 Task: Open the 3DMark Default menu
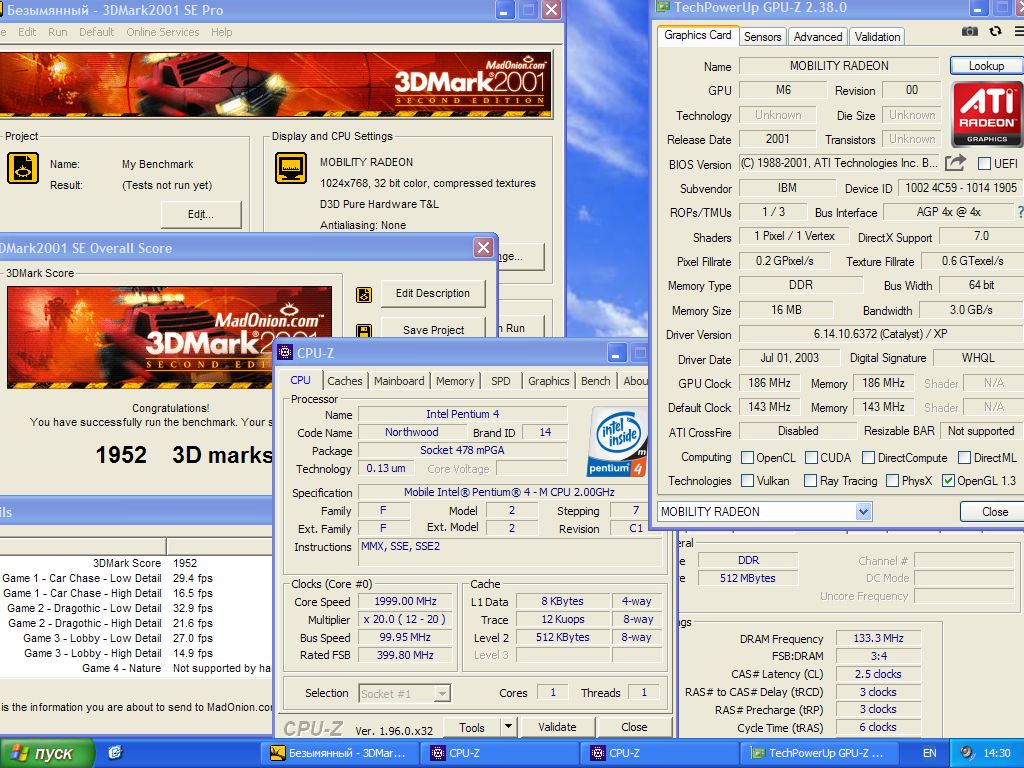click(96, 32)
